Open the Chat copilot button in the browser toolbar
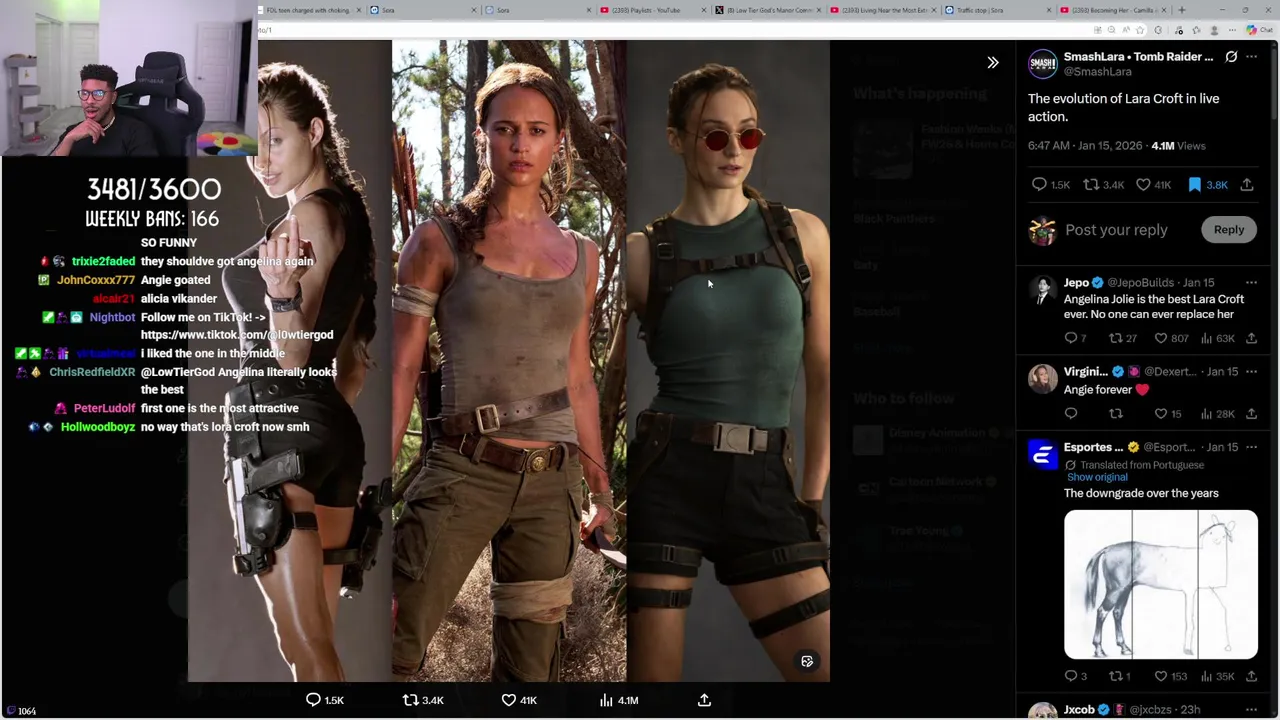 [1259, 30]
